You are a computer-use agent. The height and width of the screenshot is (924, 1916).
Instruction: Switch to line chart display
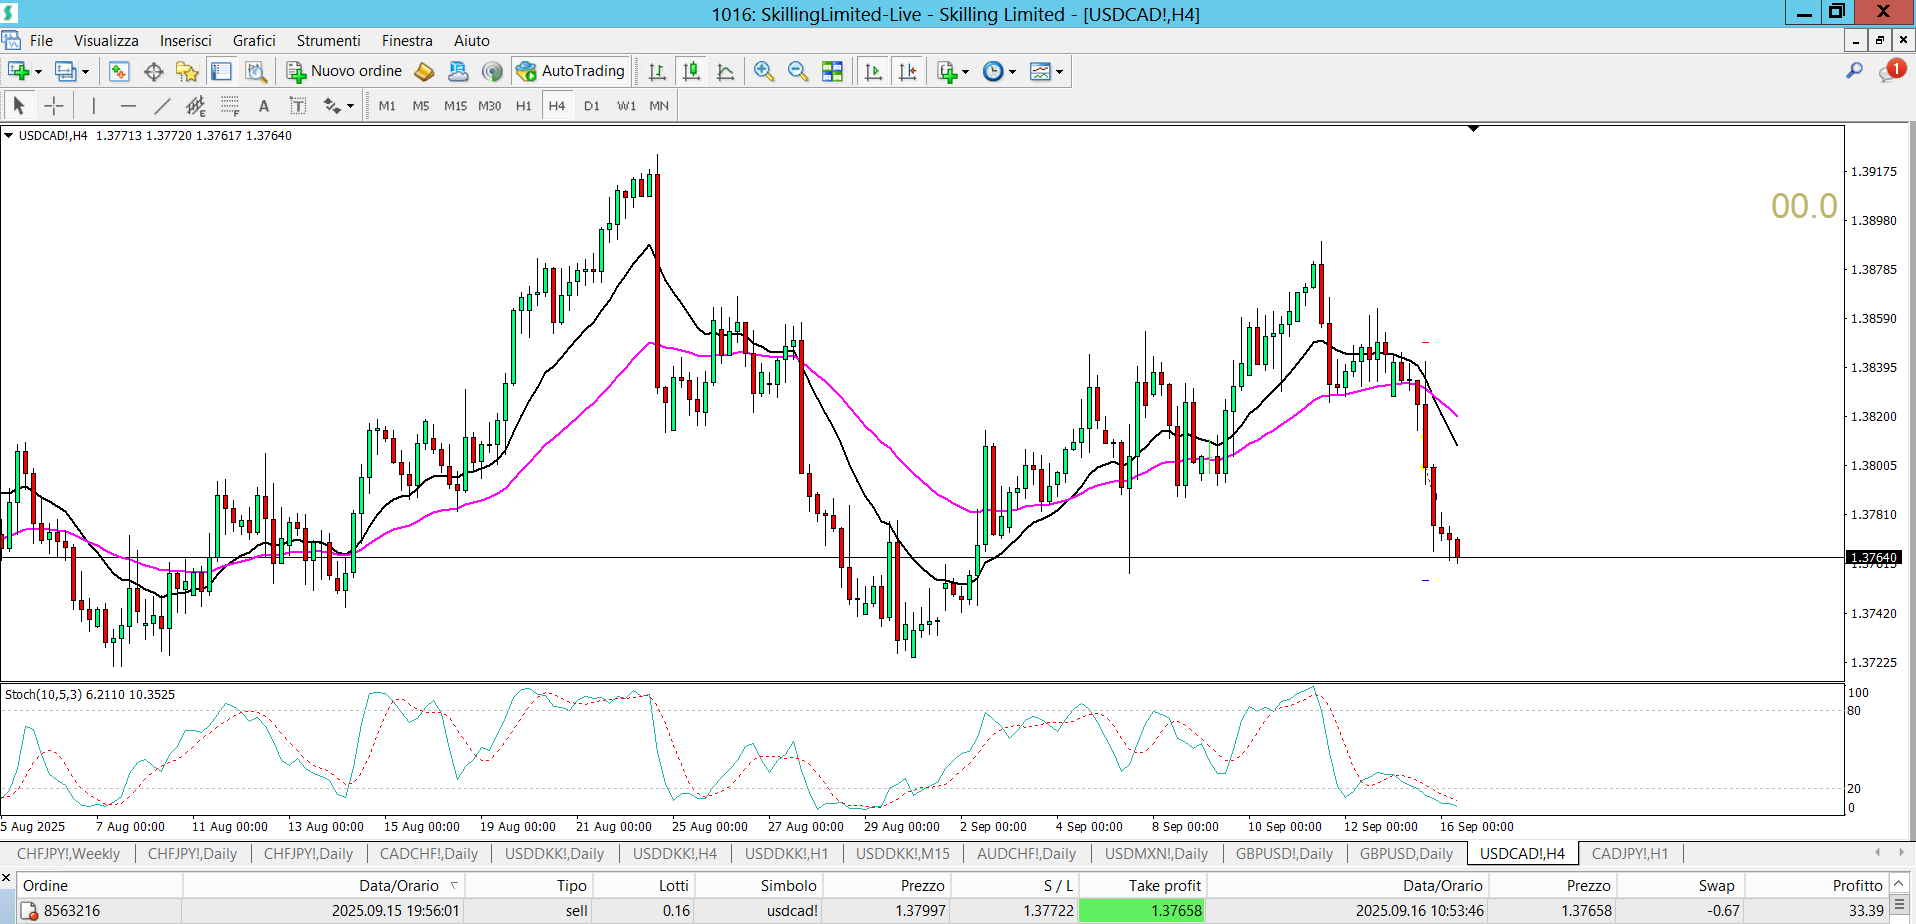click(725, 71)
